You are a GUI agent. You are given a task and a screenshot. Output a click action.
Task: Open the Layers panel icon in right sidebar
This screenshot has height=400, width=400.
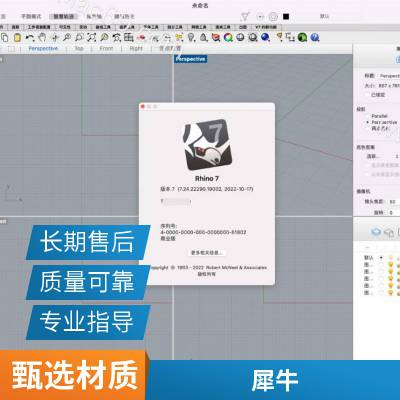[x=376, y=231]
